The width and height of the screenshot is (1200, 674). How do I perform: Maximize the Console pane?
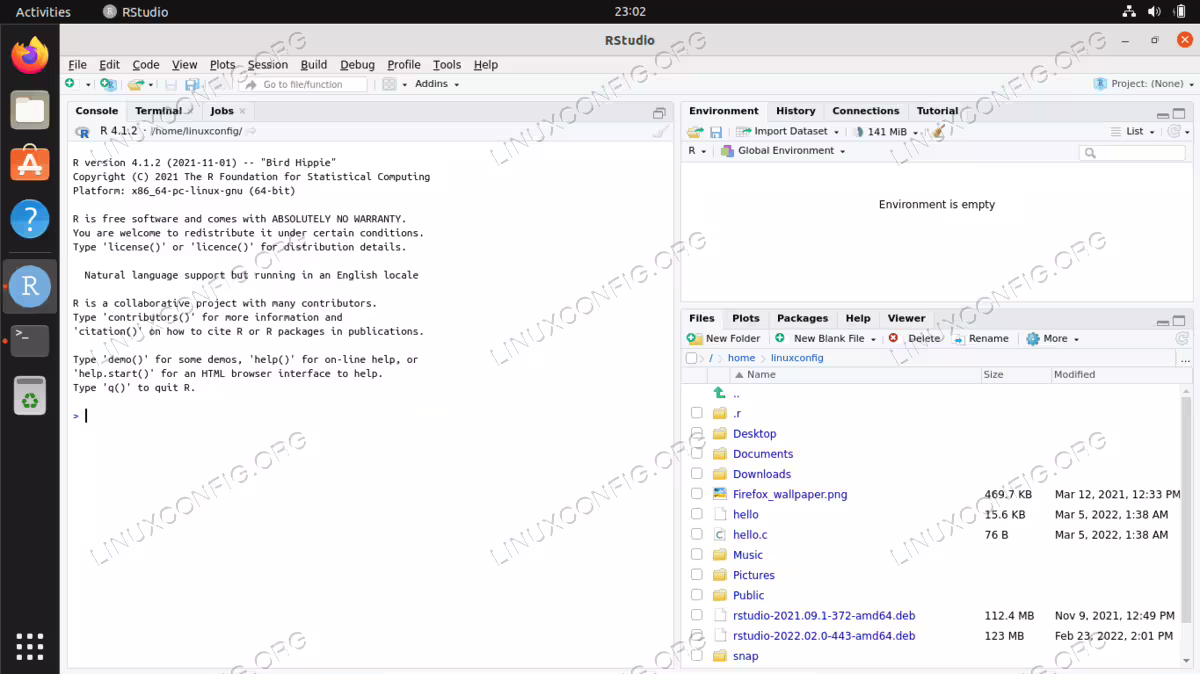659,113
